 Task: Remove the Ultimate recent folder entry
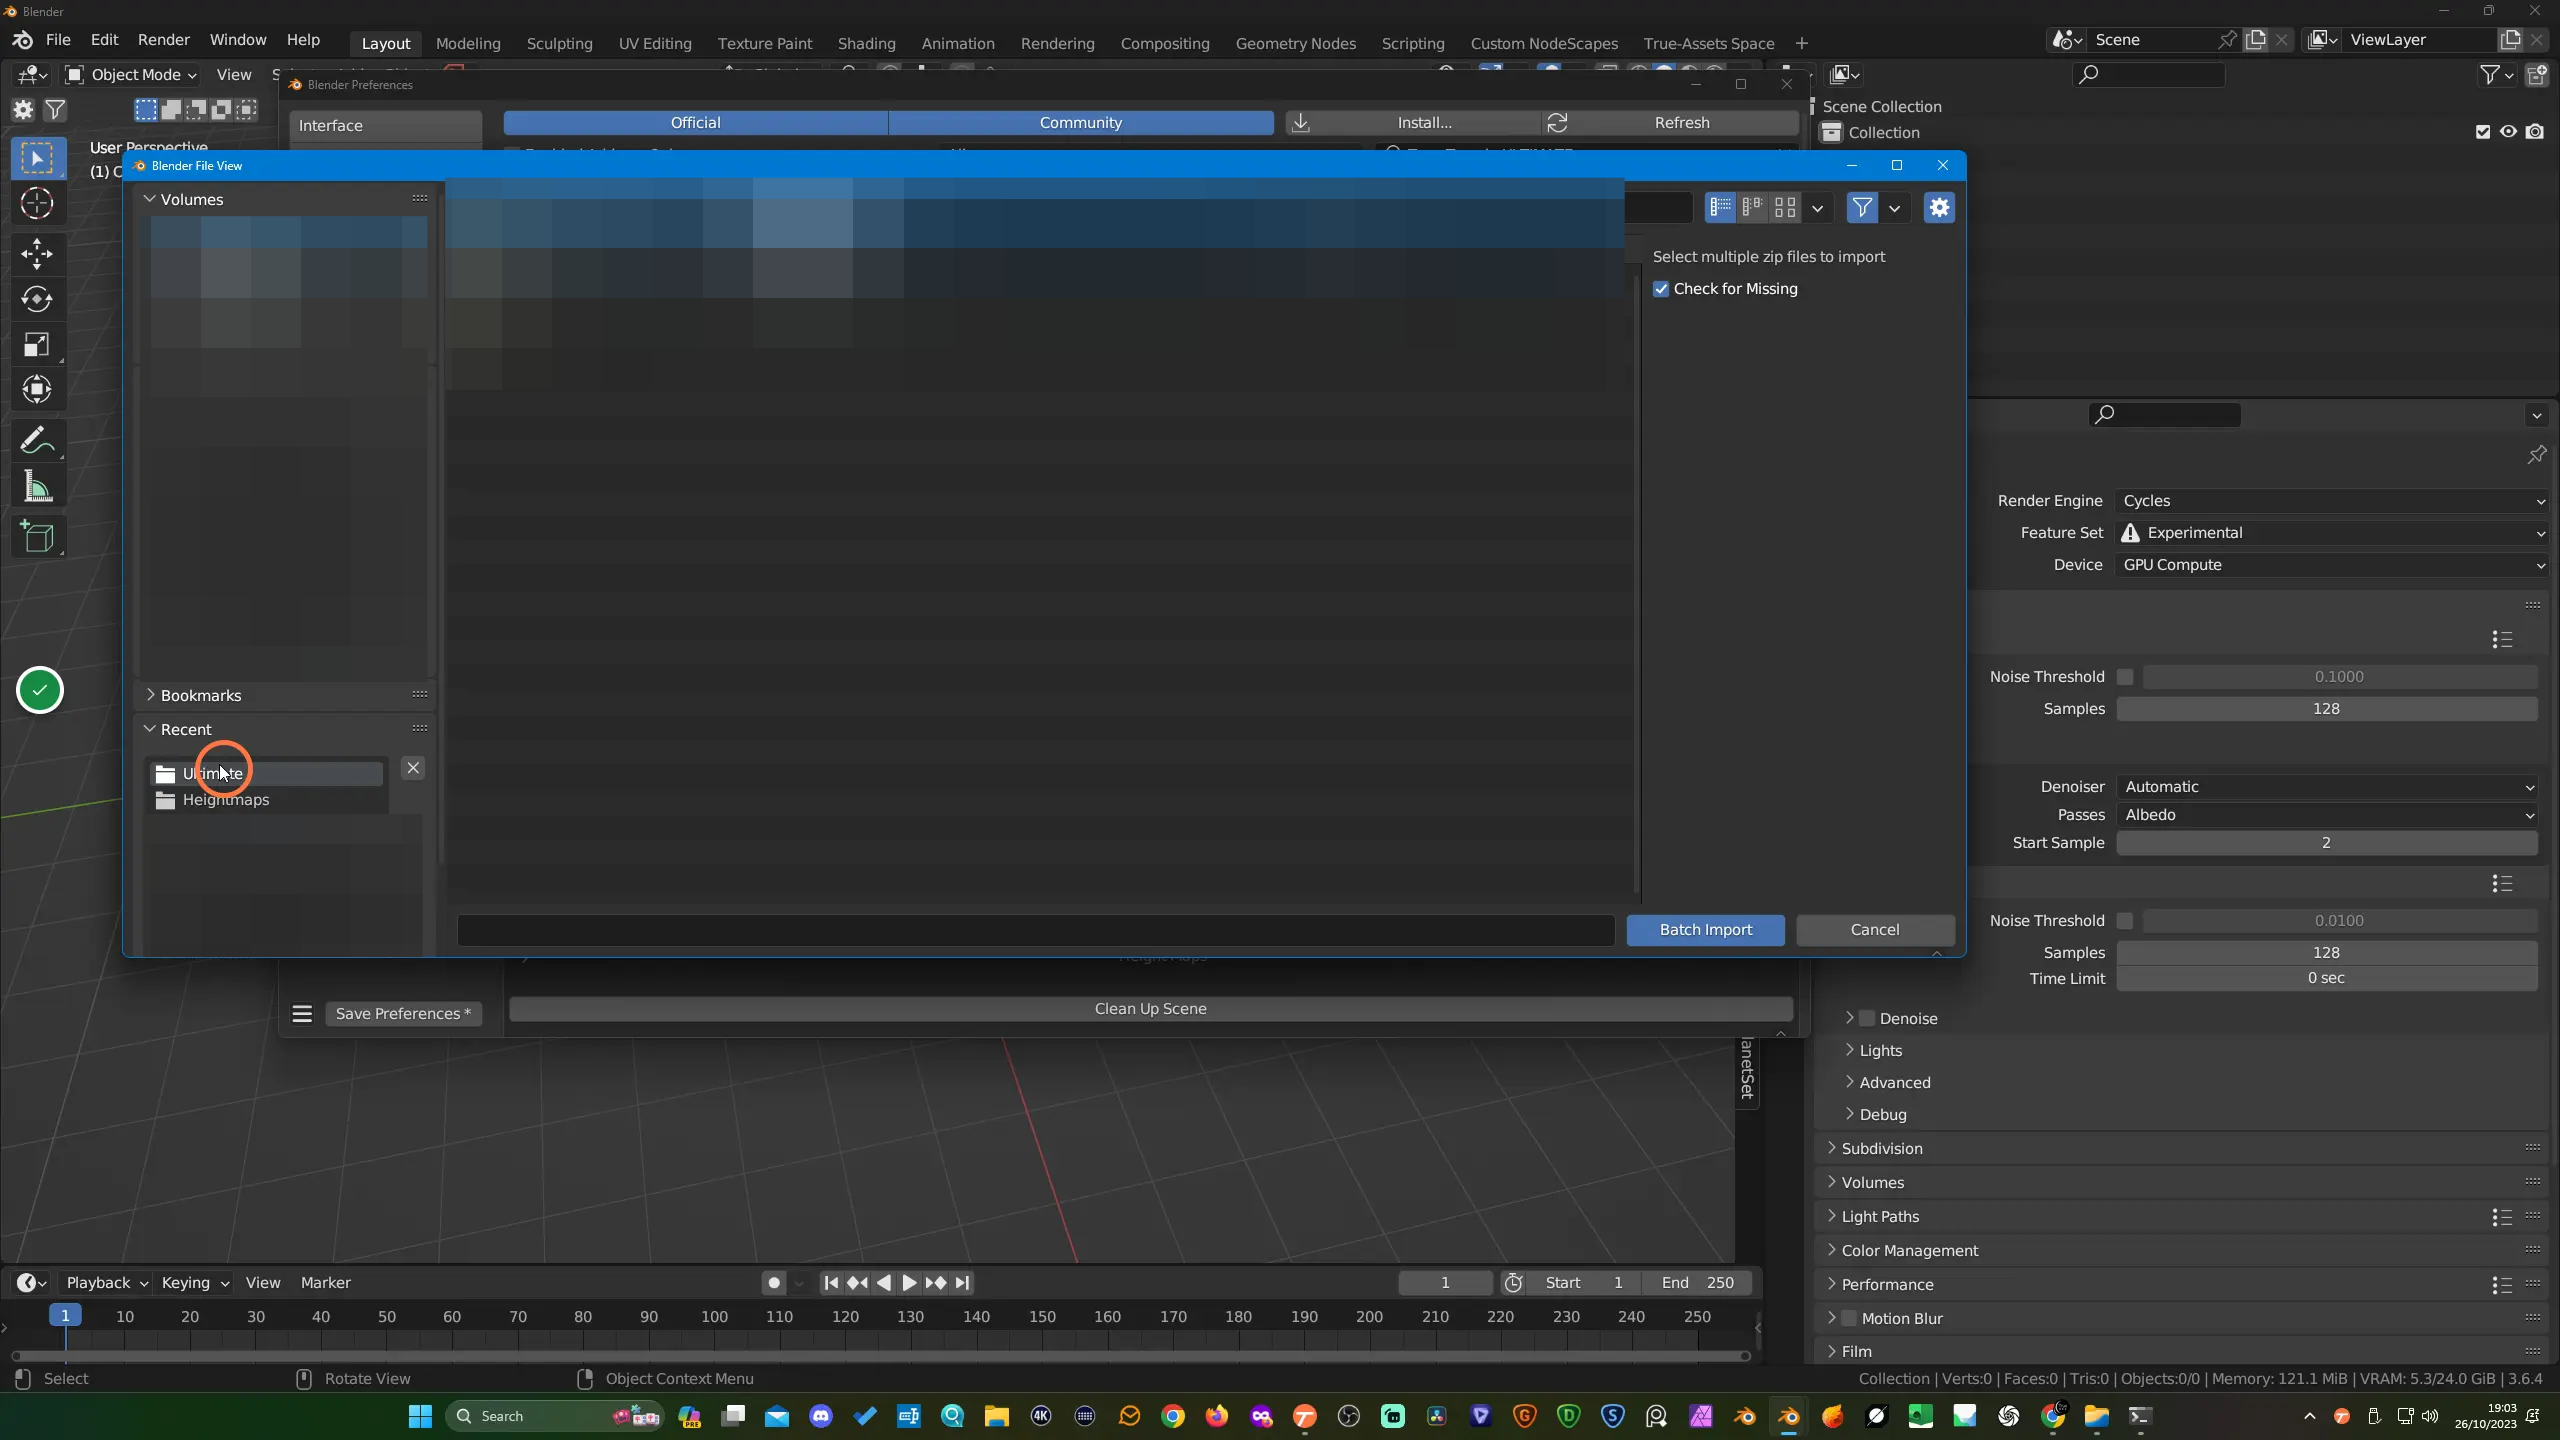point(413,768)
